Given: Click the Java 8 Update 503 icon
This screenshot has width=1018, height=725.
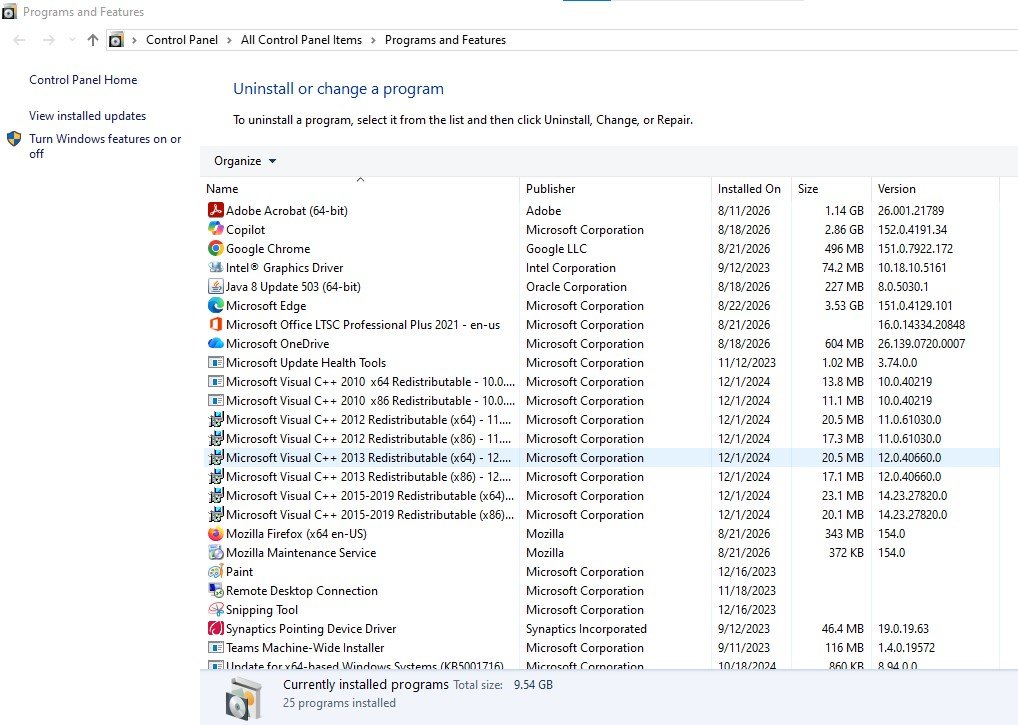Looking at the screenshot, I should (216, 286).
